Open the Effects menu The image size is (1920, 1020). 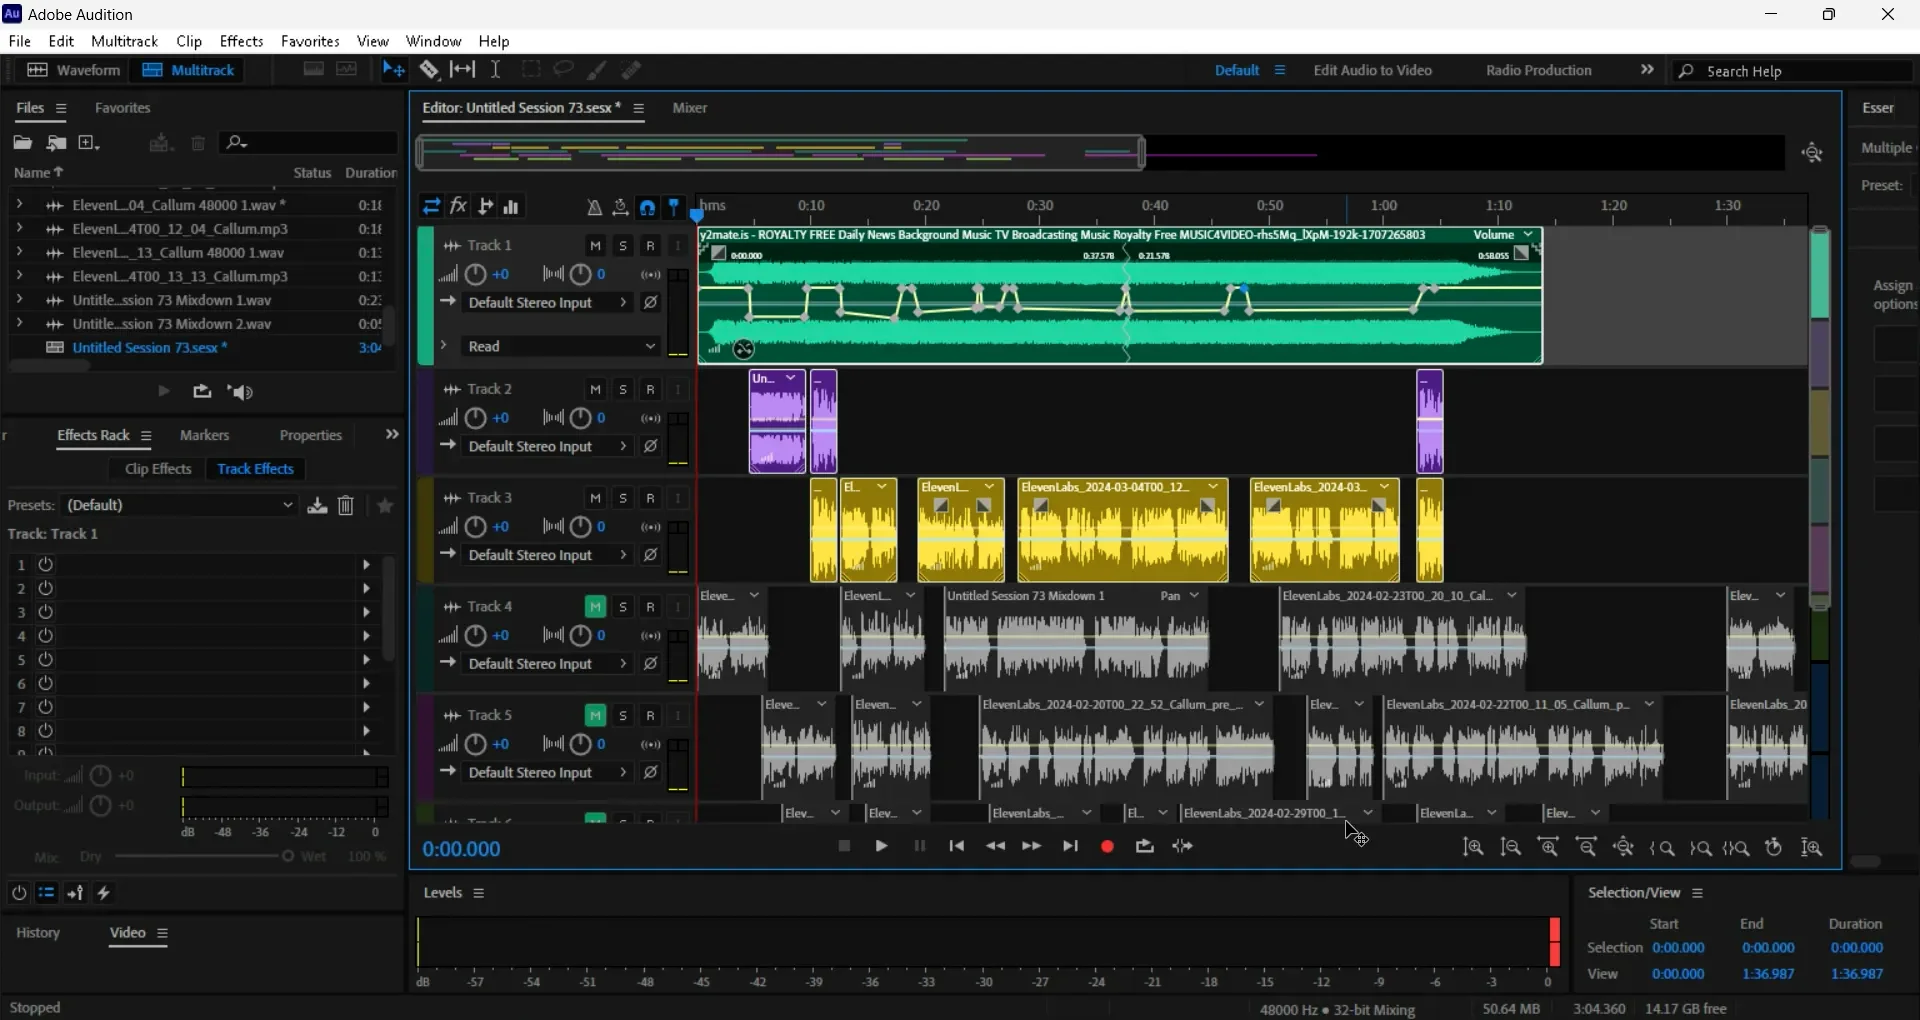[241, 41]
